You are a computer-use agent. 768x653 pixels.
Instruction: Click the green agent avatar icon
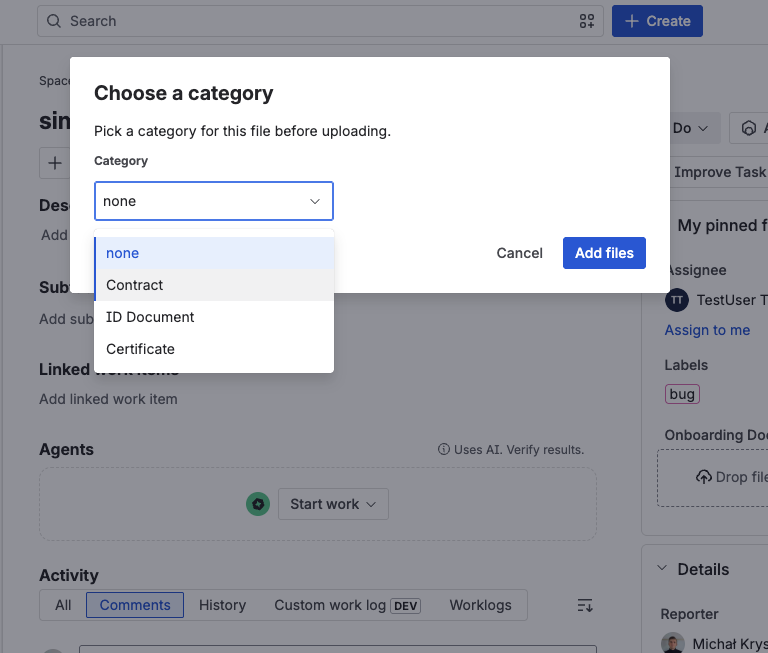coord(258,504)
